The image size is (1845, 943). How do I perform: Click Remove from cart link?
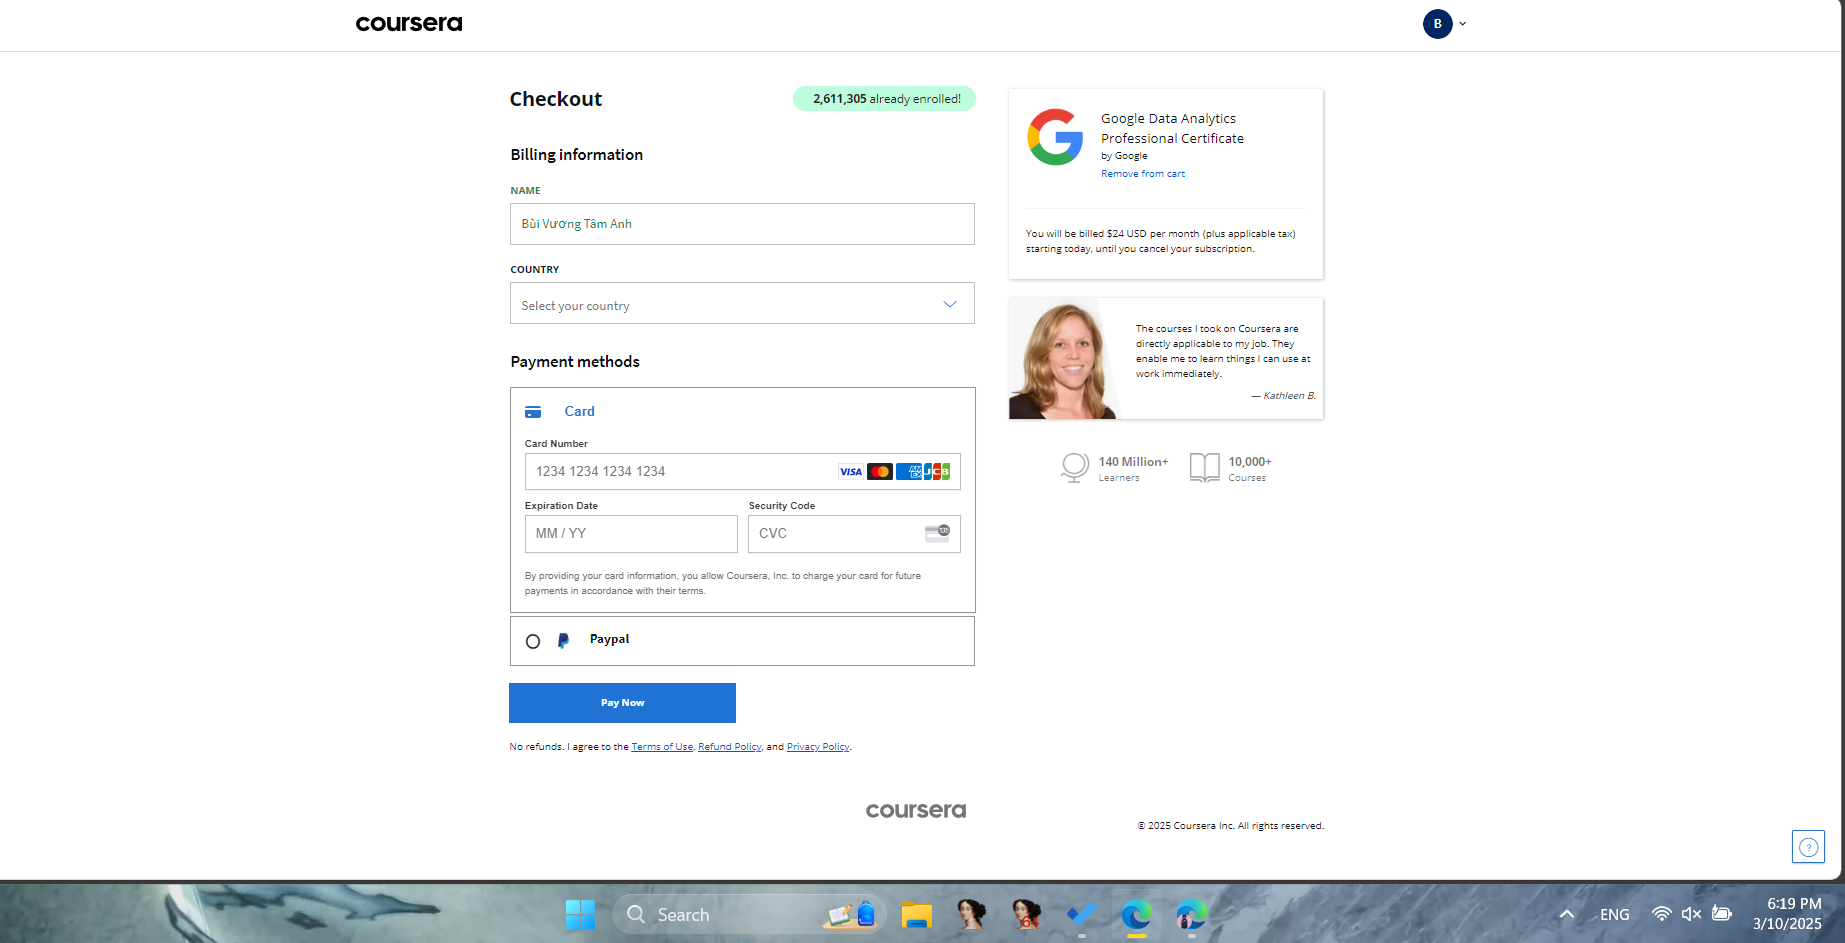pyautogui.click(x=1142, y=174)
